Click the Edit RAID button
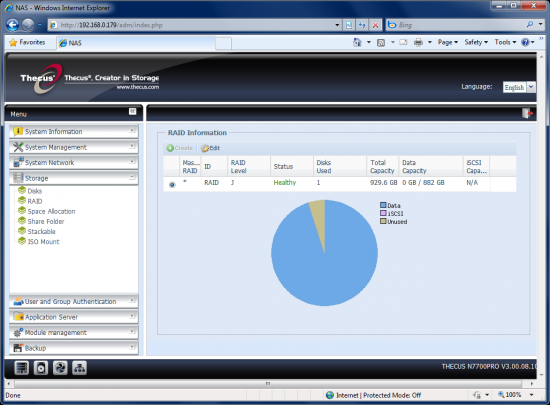550x405 pixels. [x=210, y=148]
